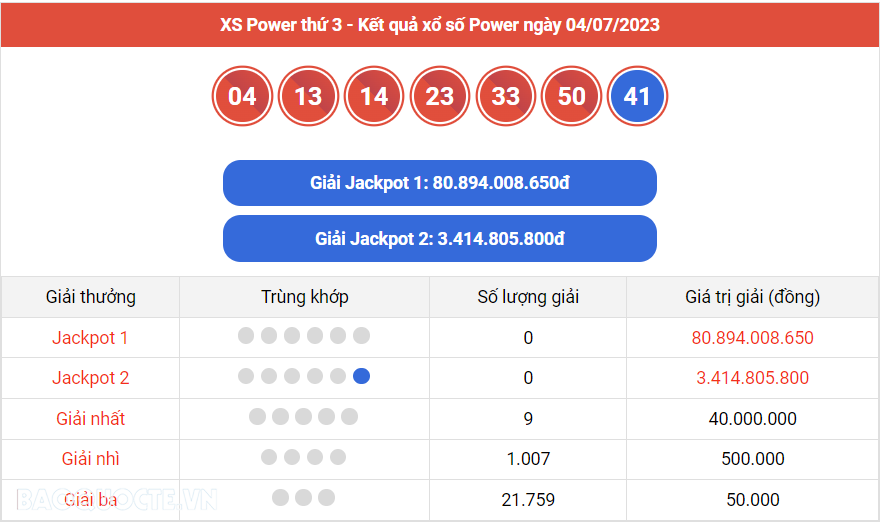The height and width of the screenshot is (523, 880).
Task: Click the Giá trị giải (đồng) header
Action: 753,297
